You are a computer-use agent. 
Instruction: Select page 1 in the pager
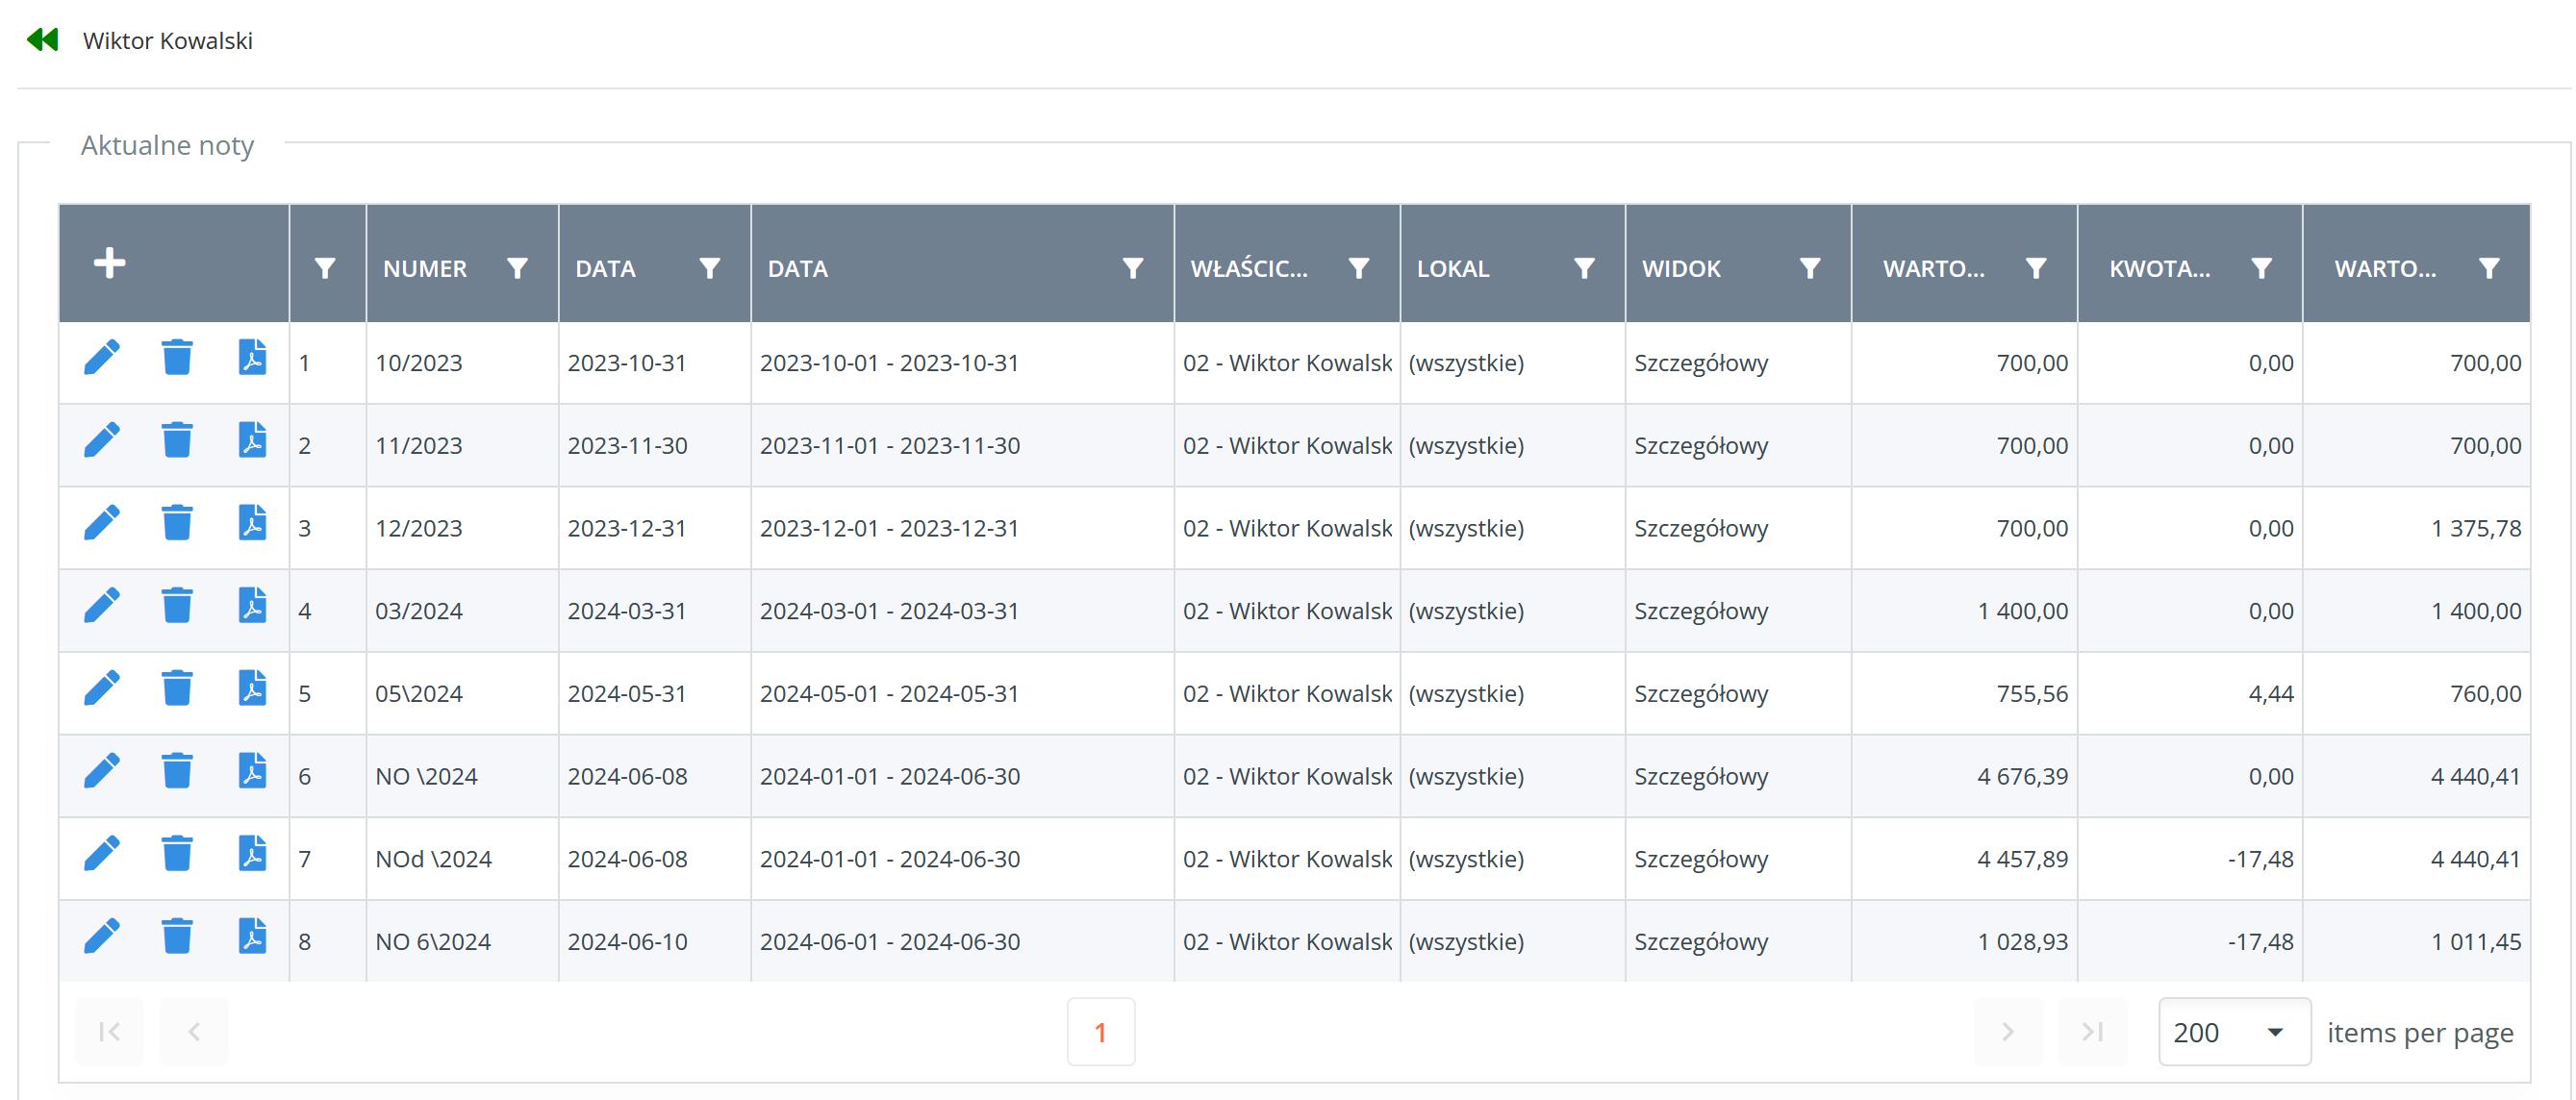pos(1100,1032)
